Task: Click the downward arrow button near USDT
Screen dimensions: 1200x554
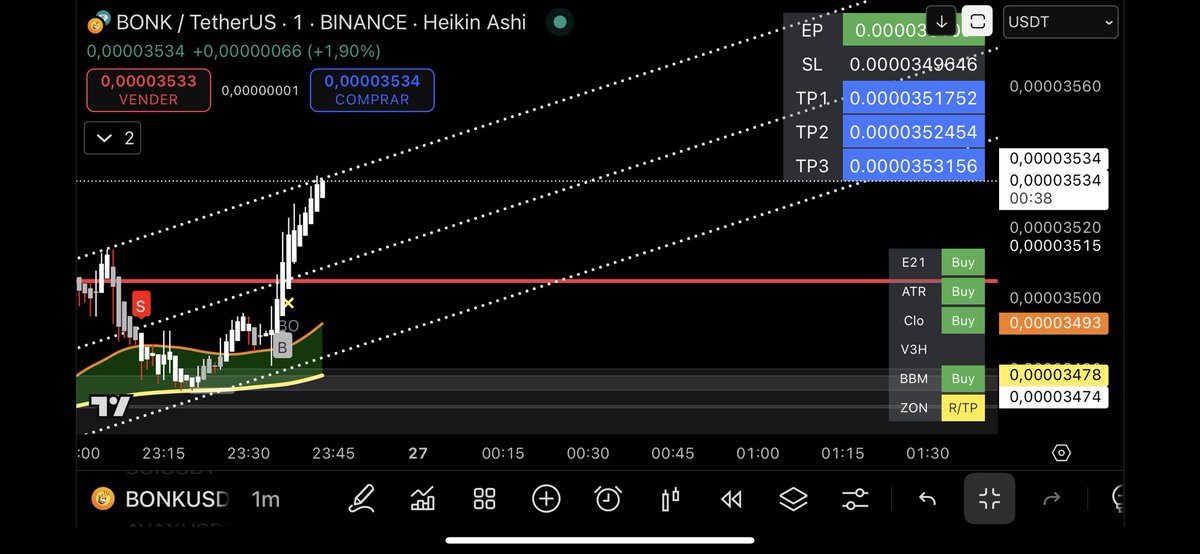Action: [941, 21]
